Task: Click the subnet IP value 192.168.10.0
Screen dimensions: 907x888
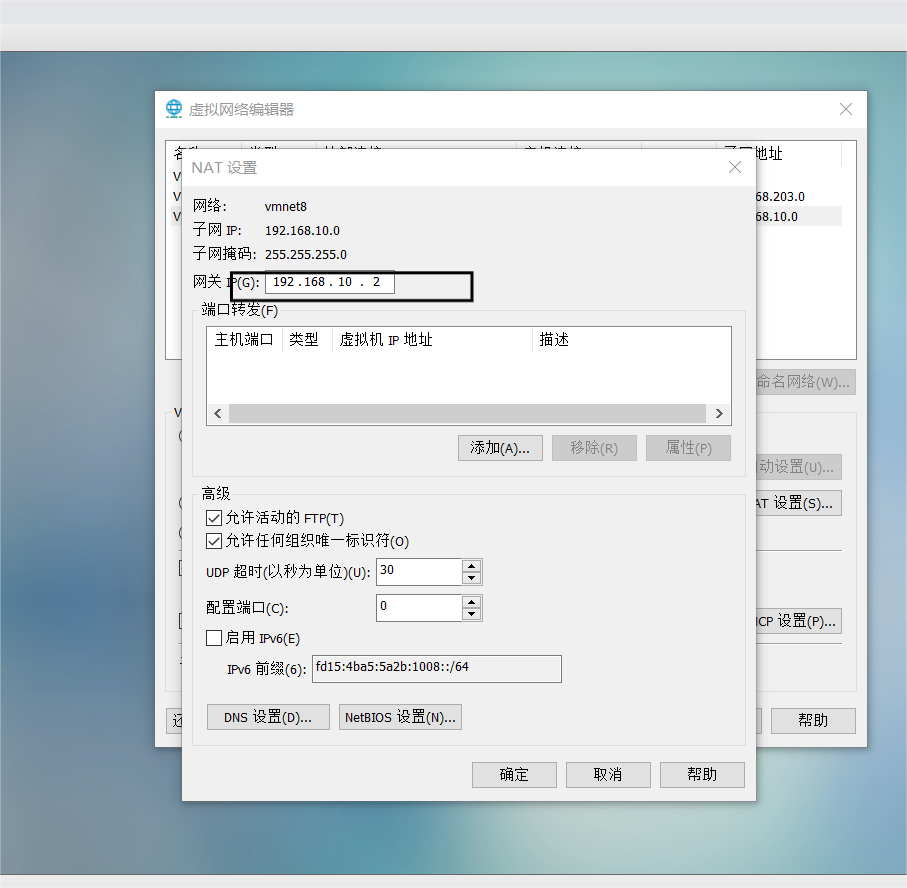Action: pos(302,231)
